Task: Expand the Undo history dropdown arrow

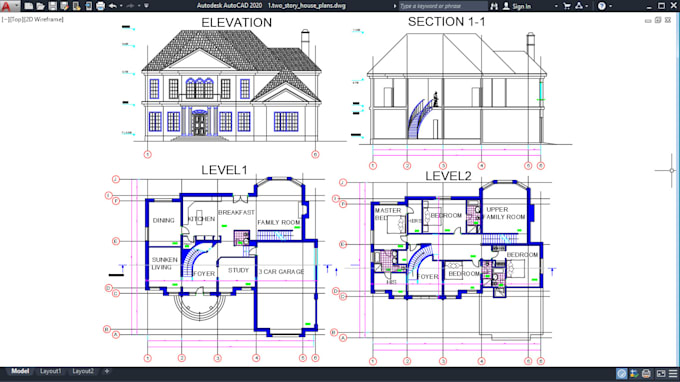Action: 121,6
